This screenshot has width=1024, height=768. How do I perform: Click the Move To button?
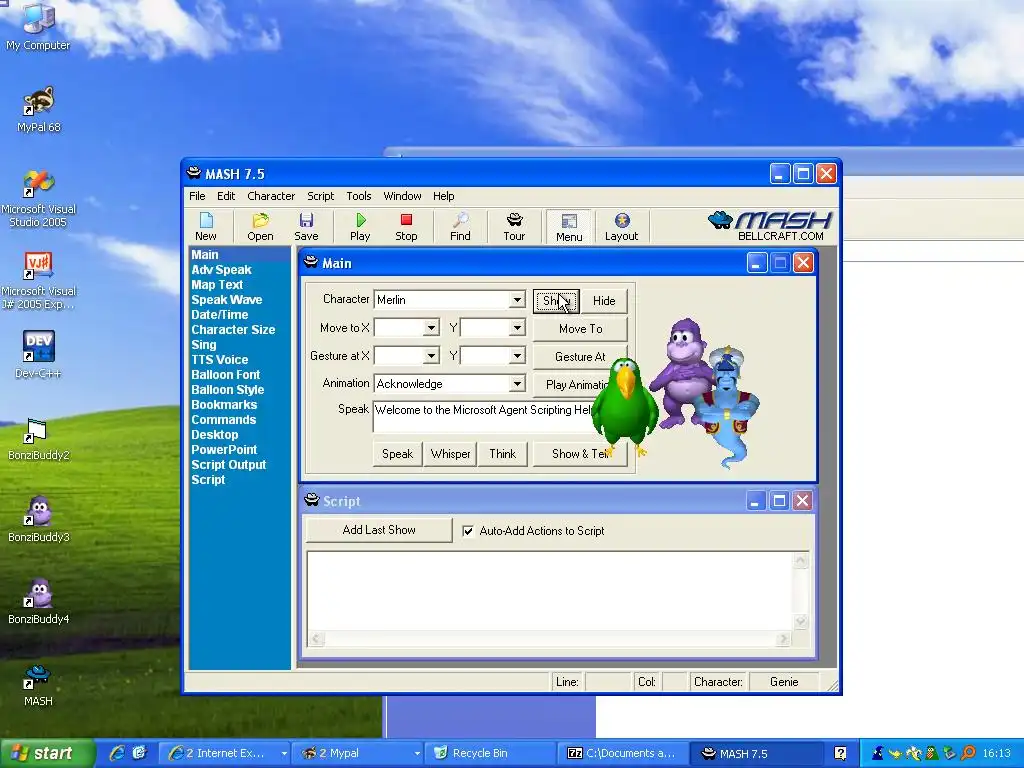click(581, 329)
